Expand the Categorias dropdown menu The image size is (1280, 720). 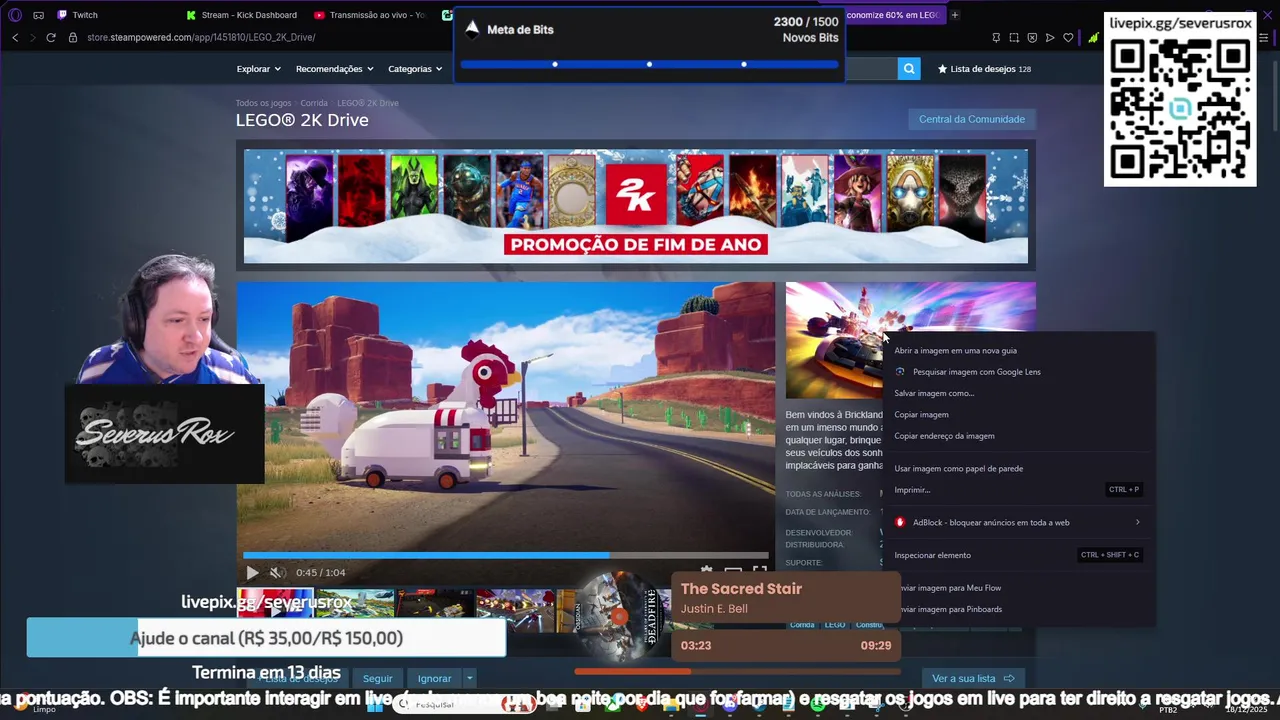click(x=415, y=69)
